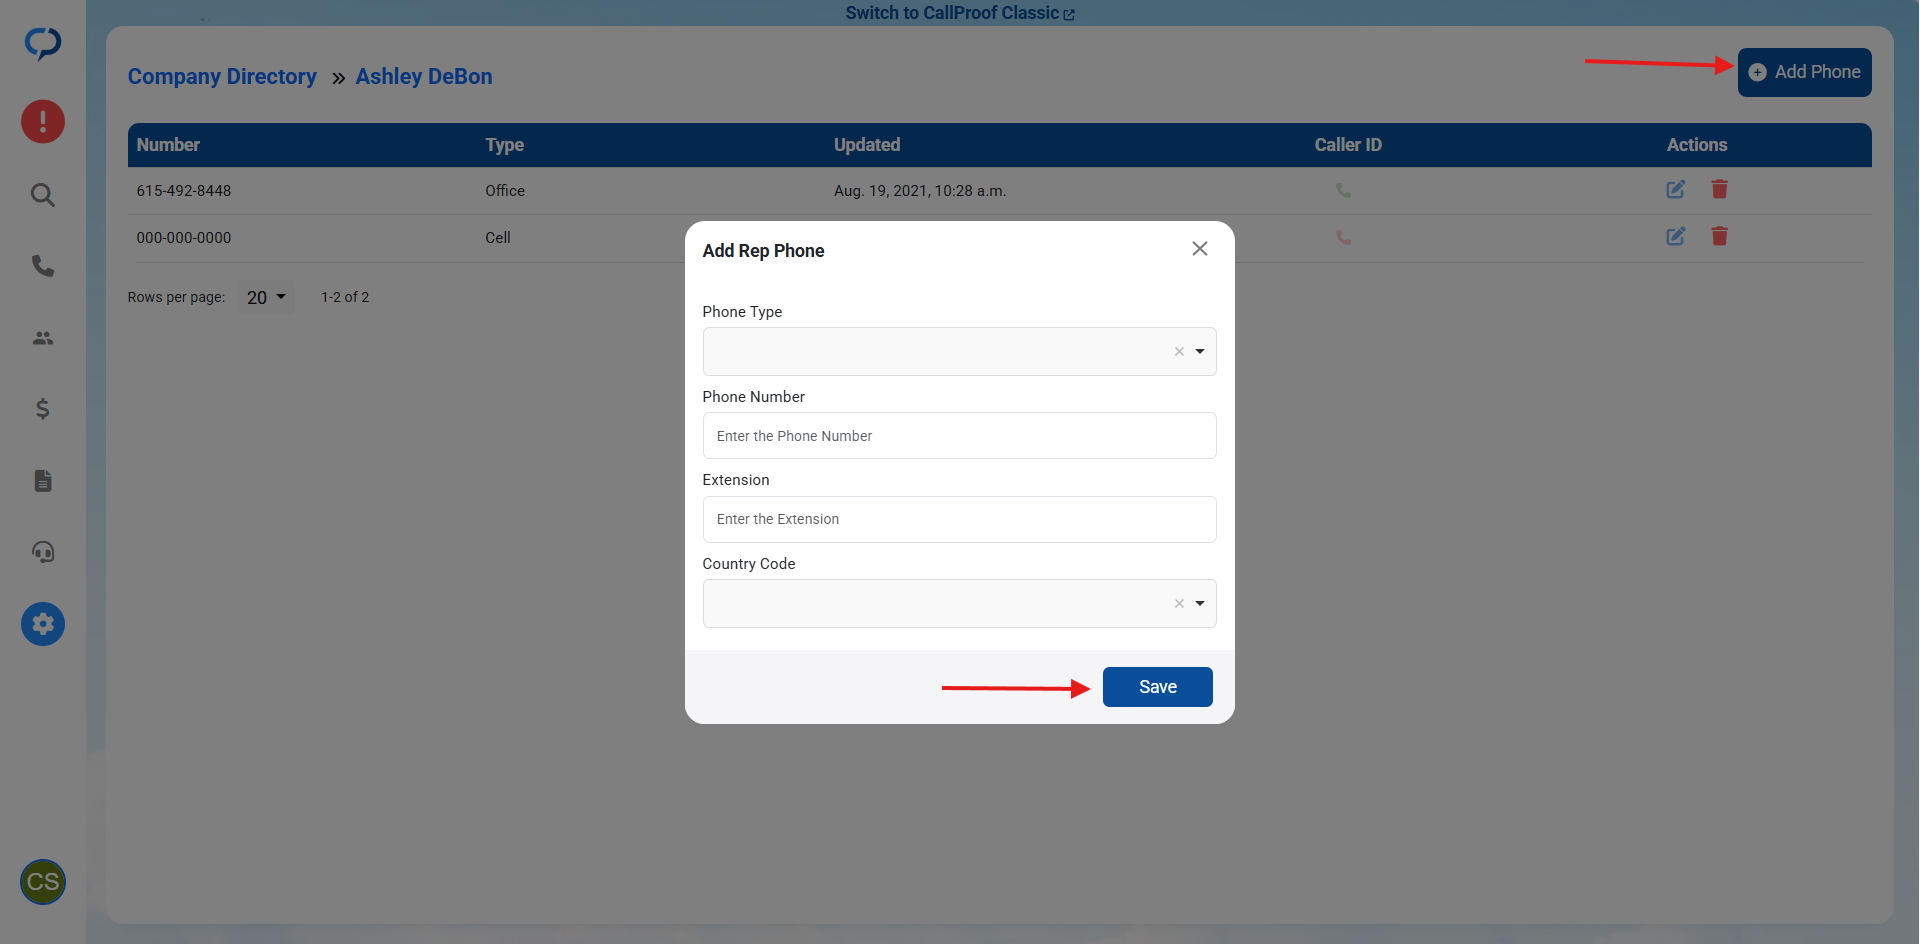Open Ashley DeBon breadcrumb link
Screen dimensions: 1920x945
[424, 77]
